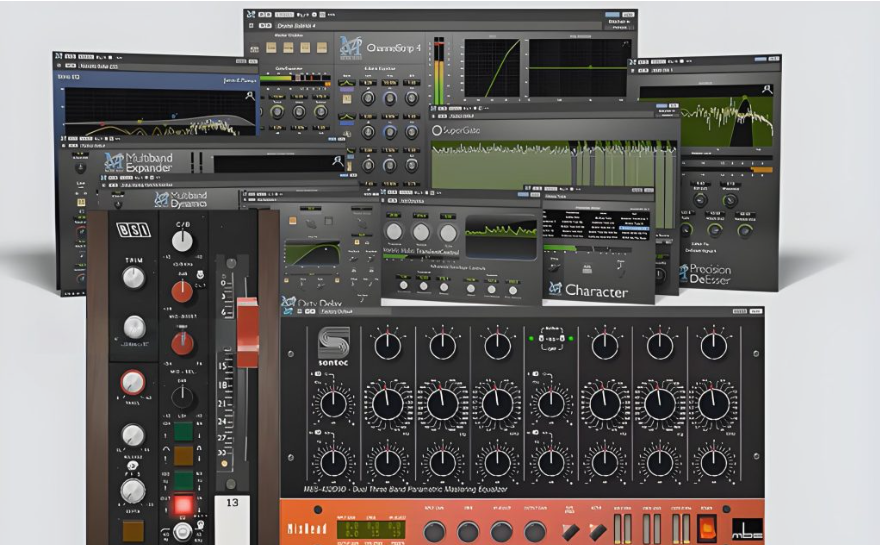The height and width of the screenshot is (545, 880).
Task: Click the fourth knob of the four MixHead knobs
Action: (535, 531)
